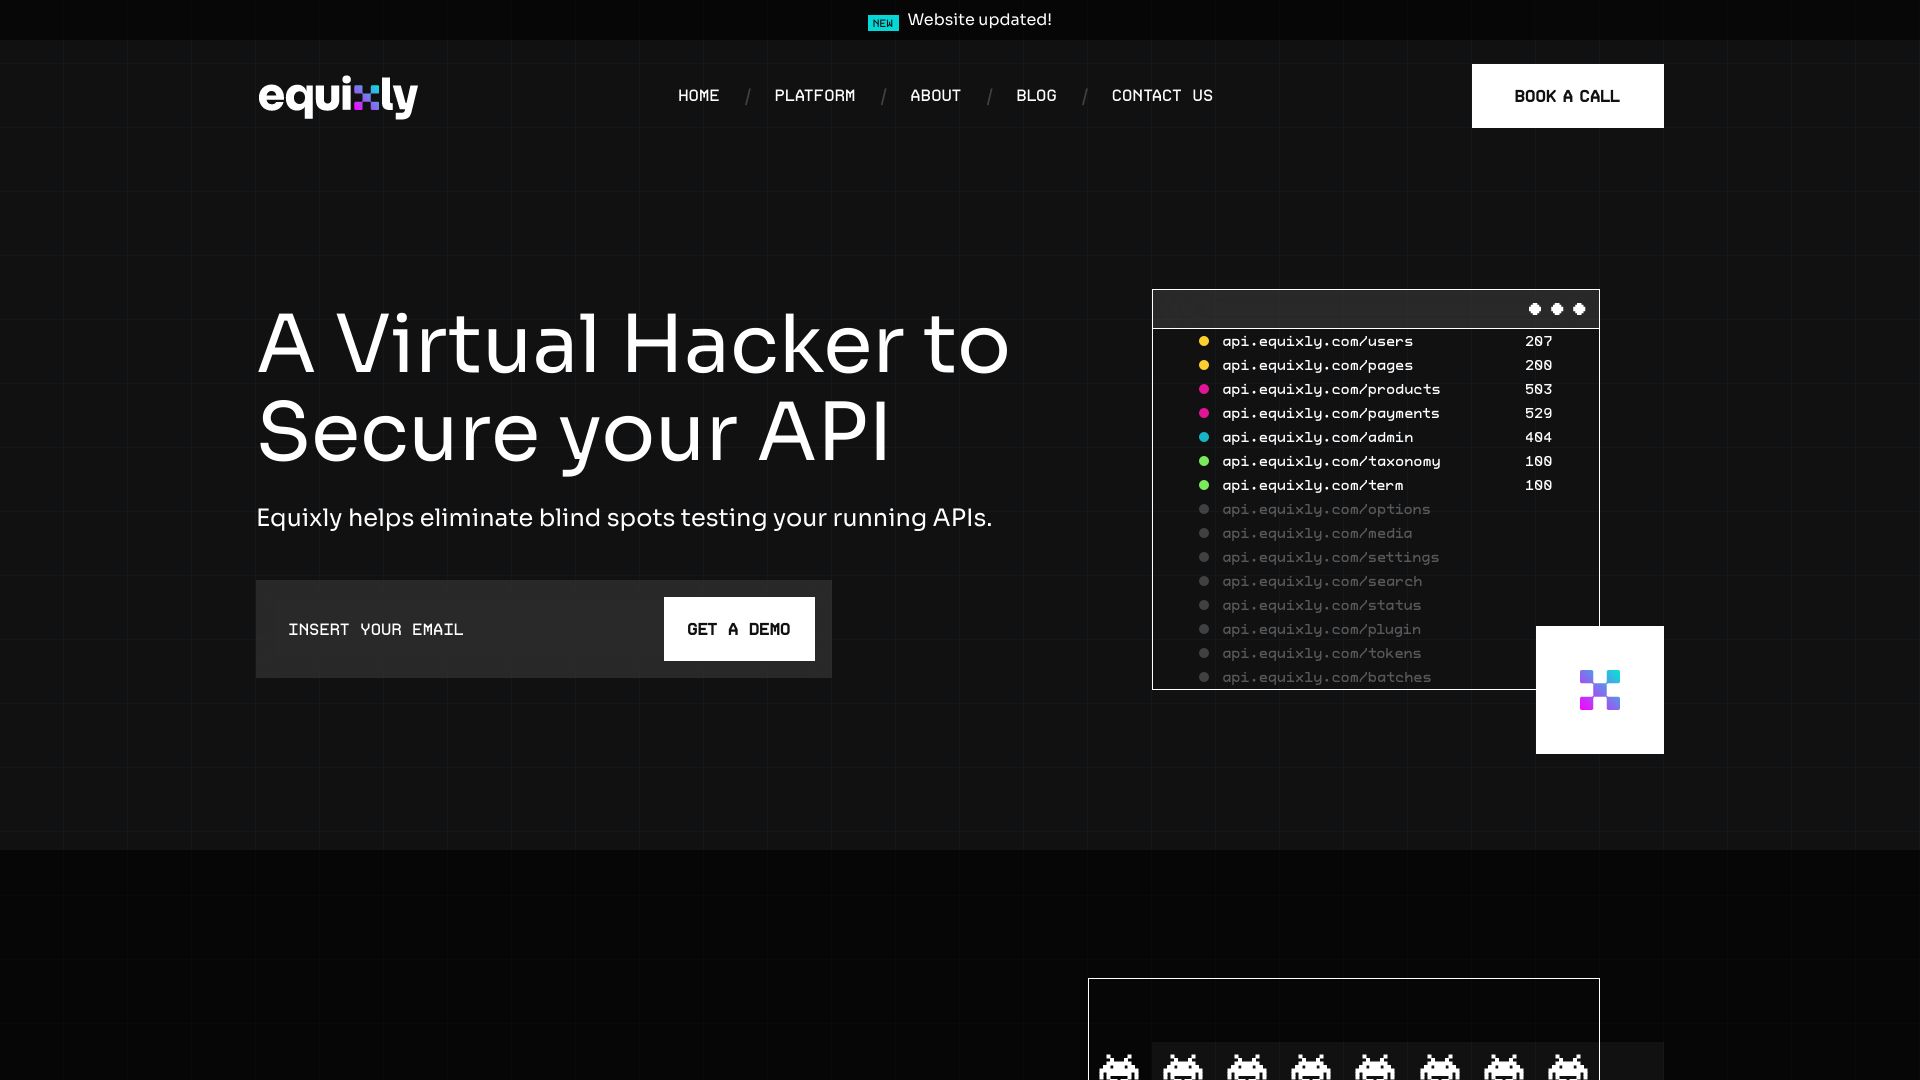Open the Platform menu item
The image size is (1920, 1080).
pyautogui.click(x=814, y=96)
